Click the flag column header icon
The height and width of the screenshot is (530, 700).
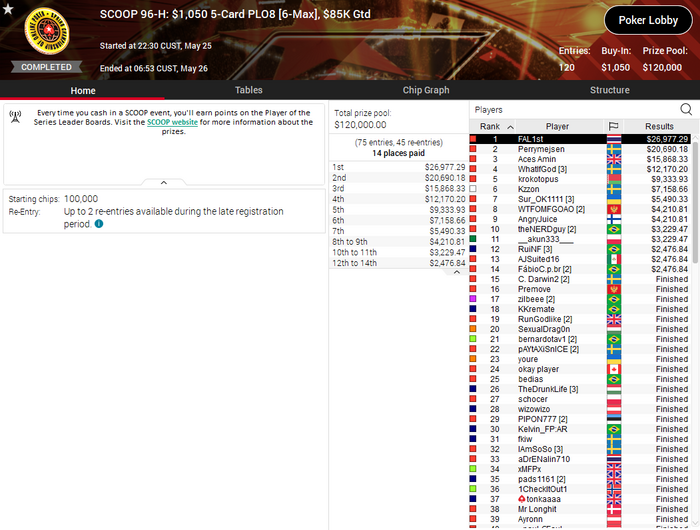(614, 126)
